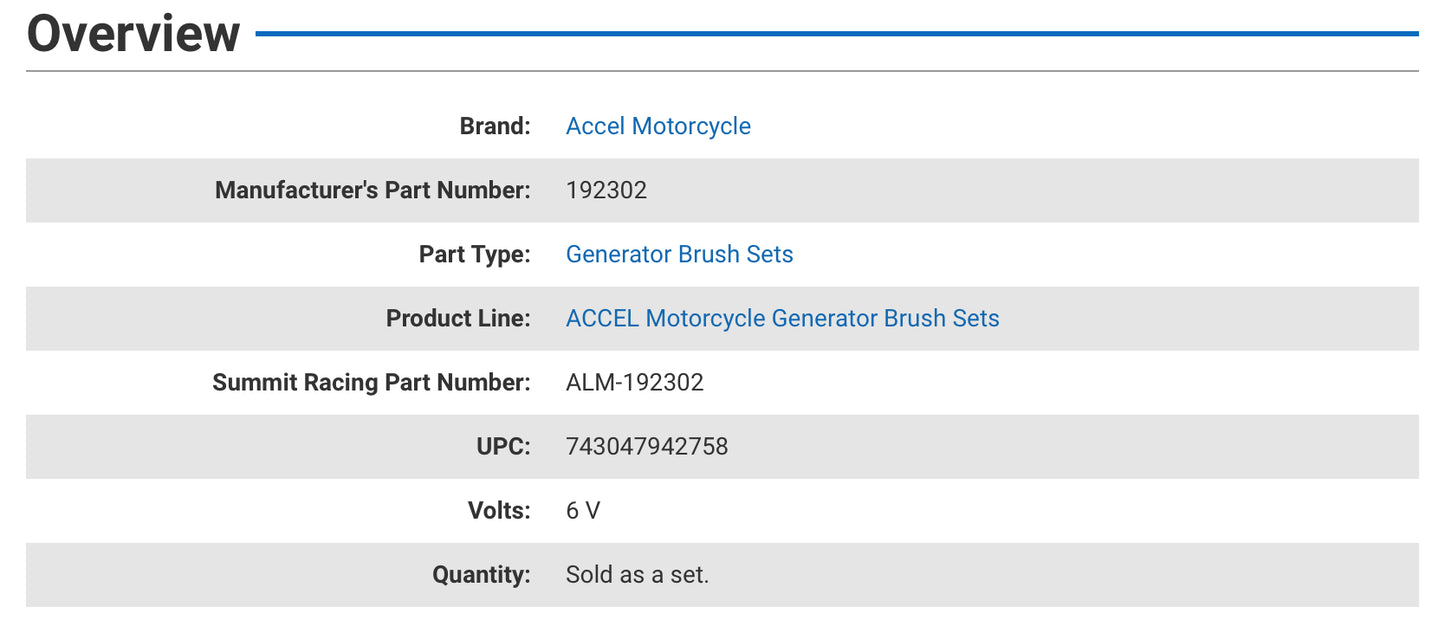Select the ALM-192302 part number text
This screenshot has width=1445, height=639.
(x=635, y=382)
